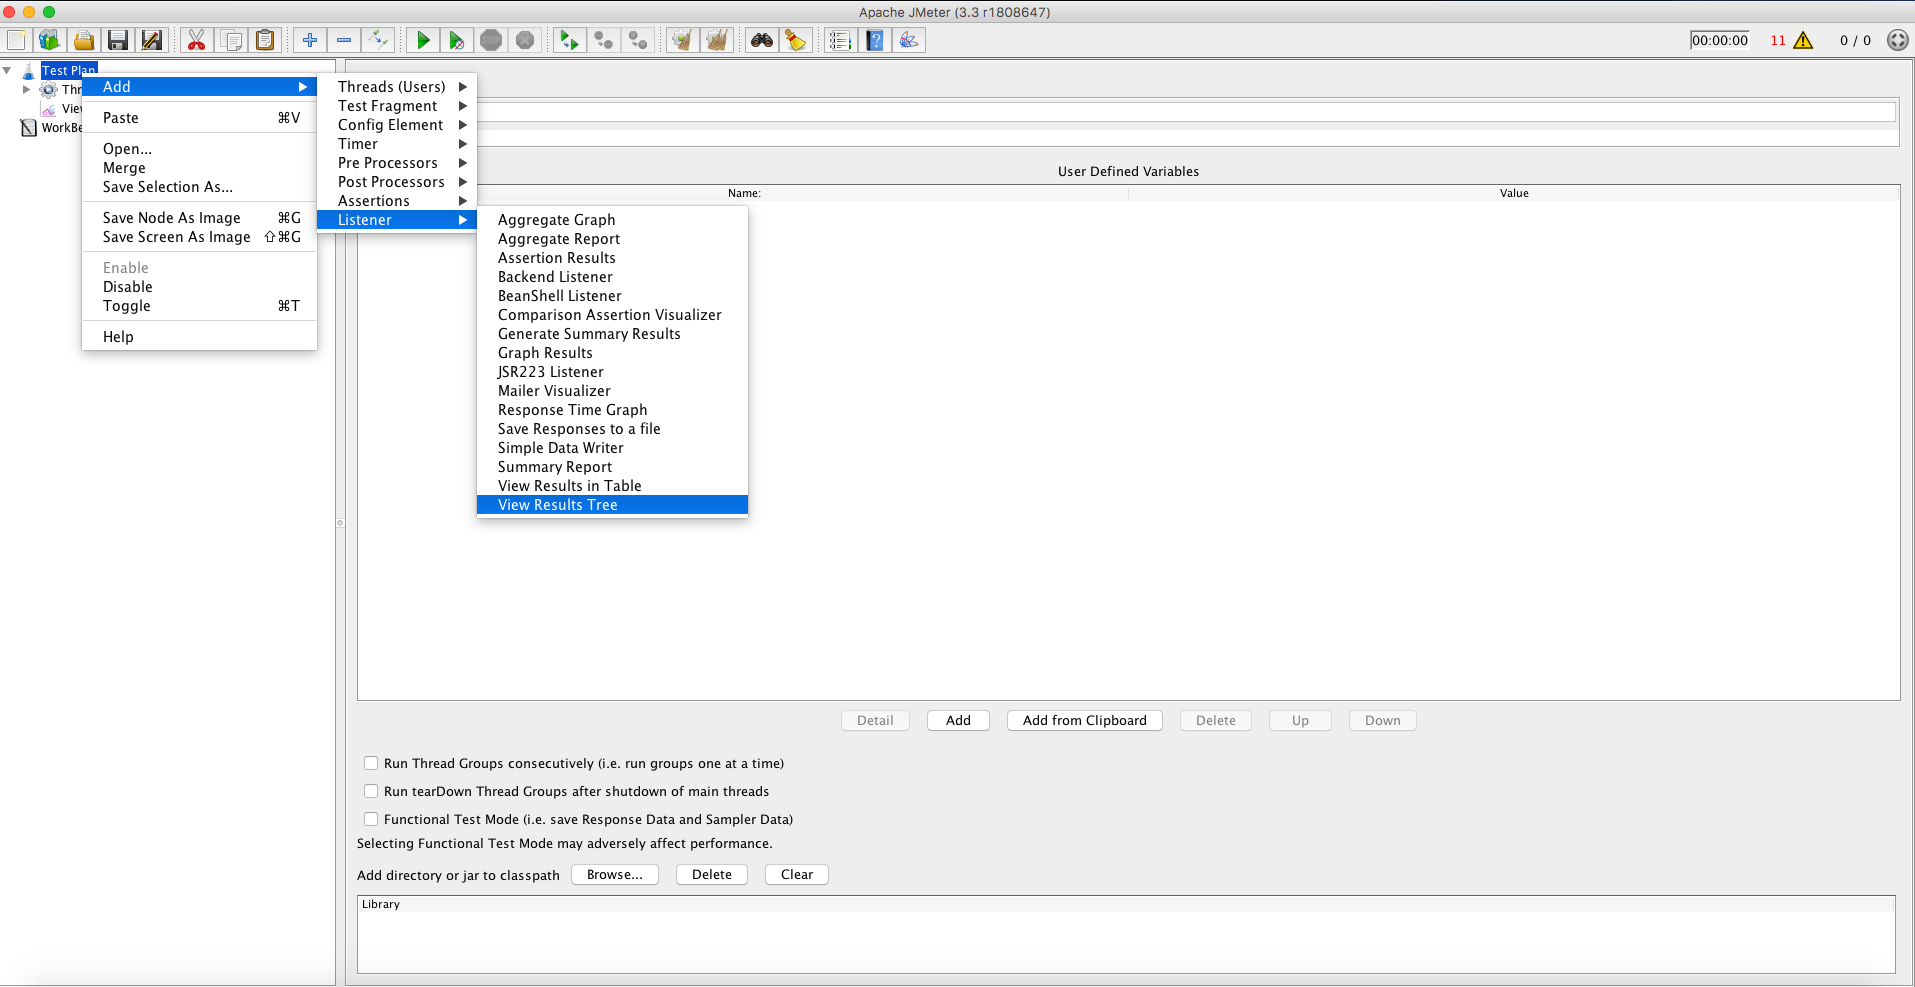This screenshot has width=1915, height=987.
Task: Expand the Thread Group tree node
Action: 27,89
